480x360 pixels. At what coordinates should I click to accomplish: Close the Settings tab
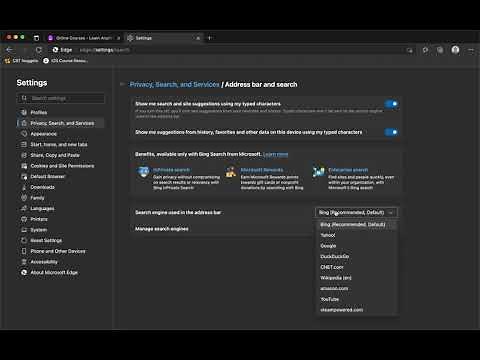click(198, 38)
